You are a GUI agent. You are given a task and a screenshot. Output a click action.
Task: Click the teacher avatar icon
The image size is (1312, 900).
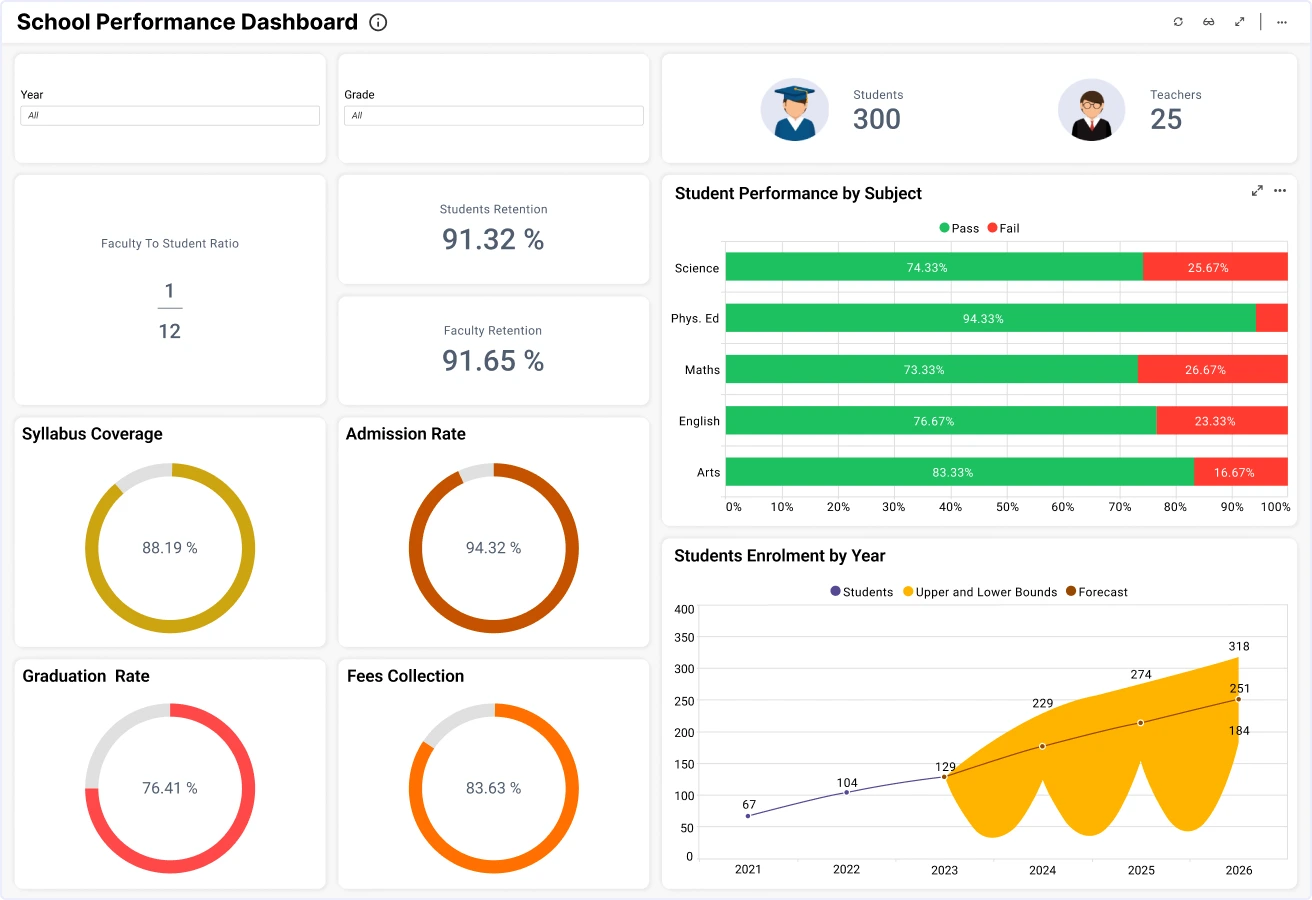1091,109
